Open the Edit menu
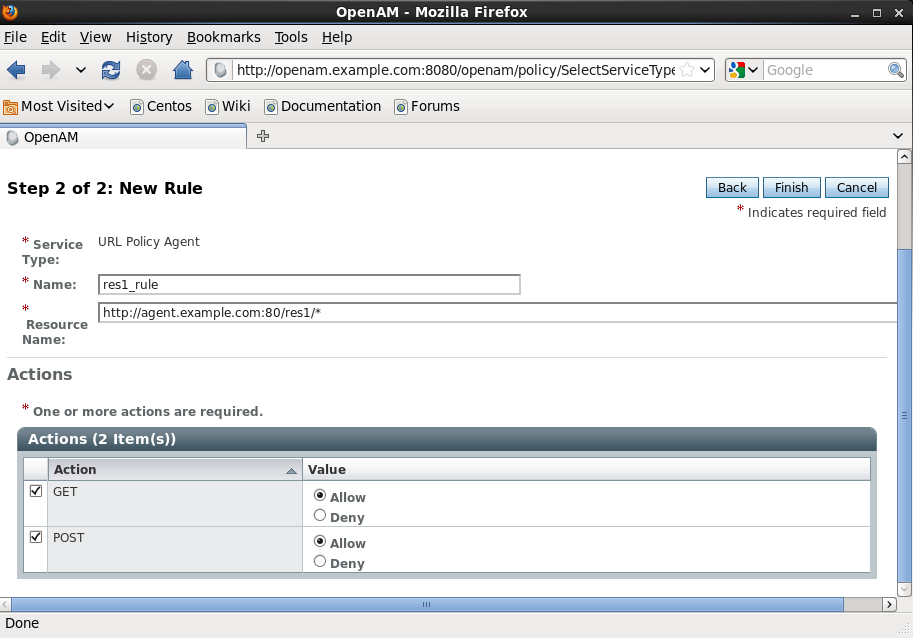The height and width of the screenshot is (638, 913). [x=53, y=37]
